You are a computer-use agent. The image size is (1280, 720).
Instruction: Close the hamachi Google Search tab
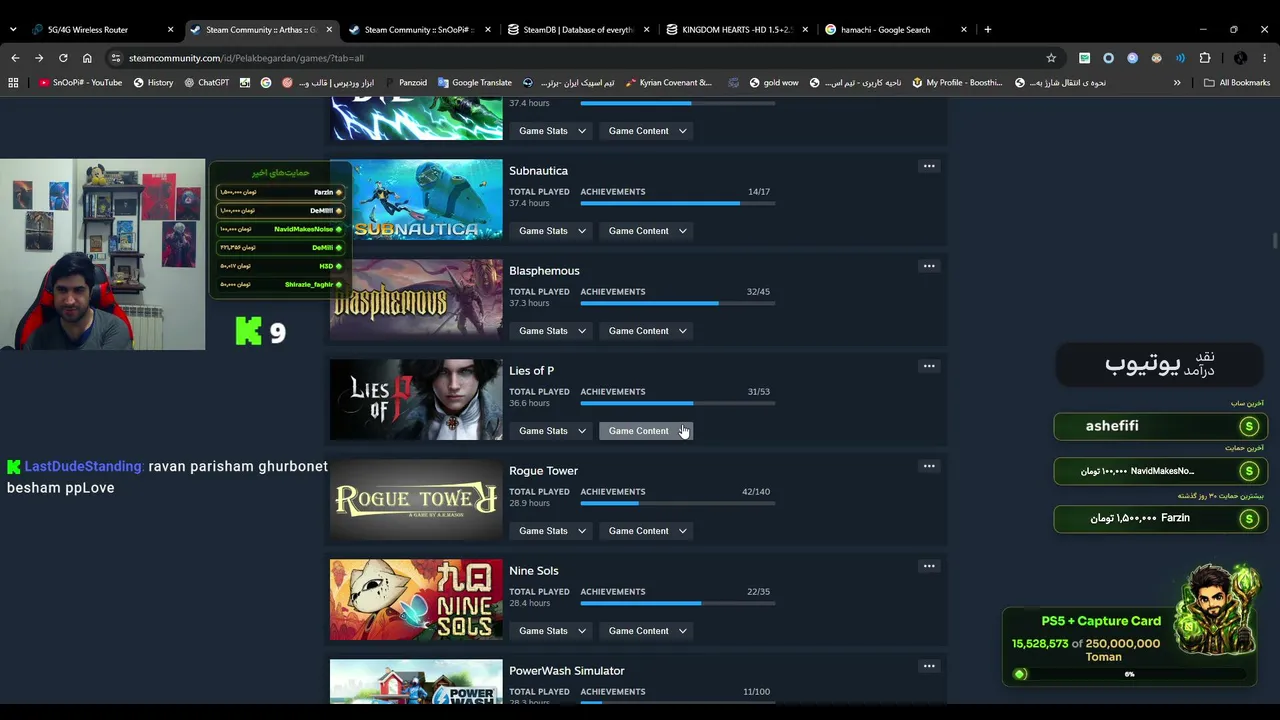[x=964, y=30]
